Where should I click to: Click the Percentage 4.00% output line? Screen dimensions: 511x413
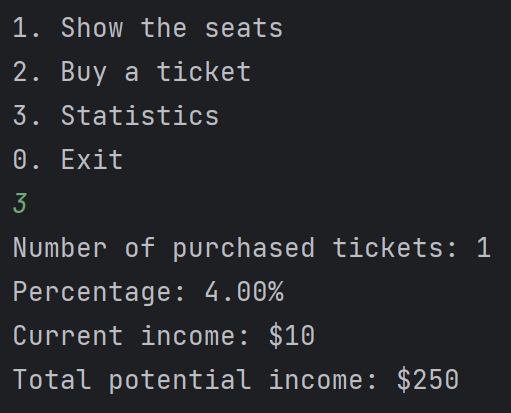click(x=148, y=292)
